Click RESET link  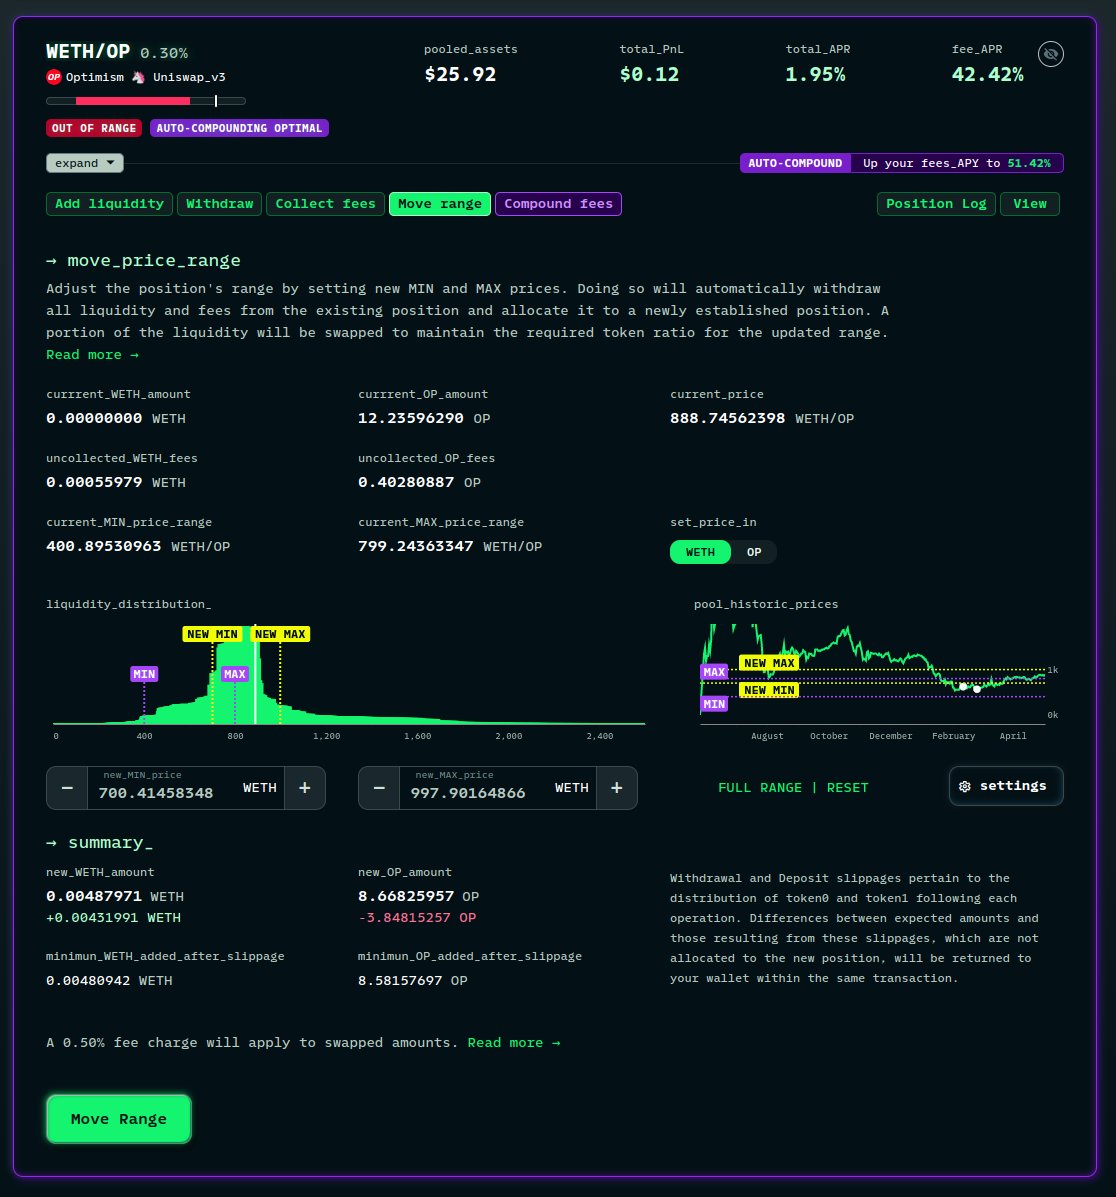click(847, 788)
